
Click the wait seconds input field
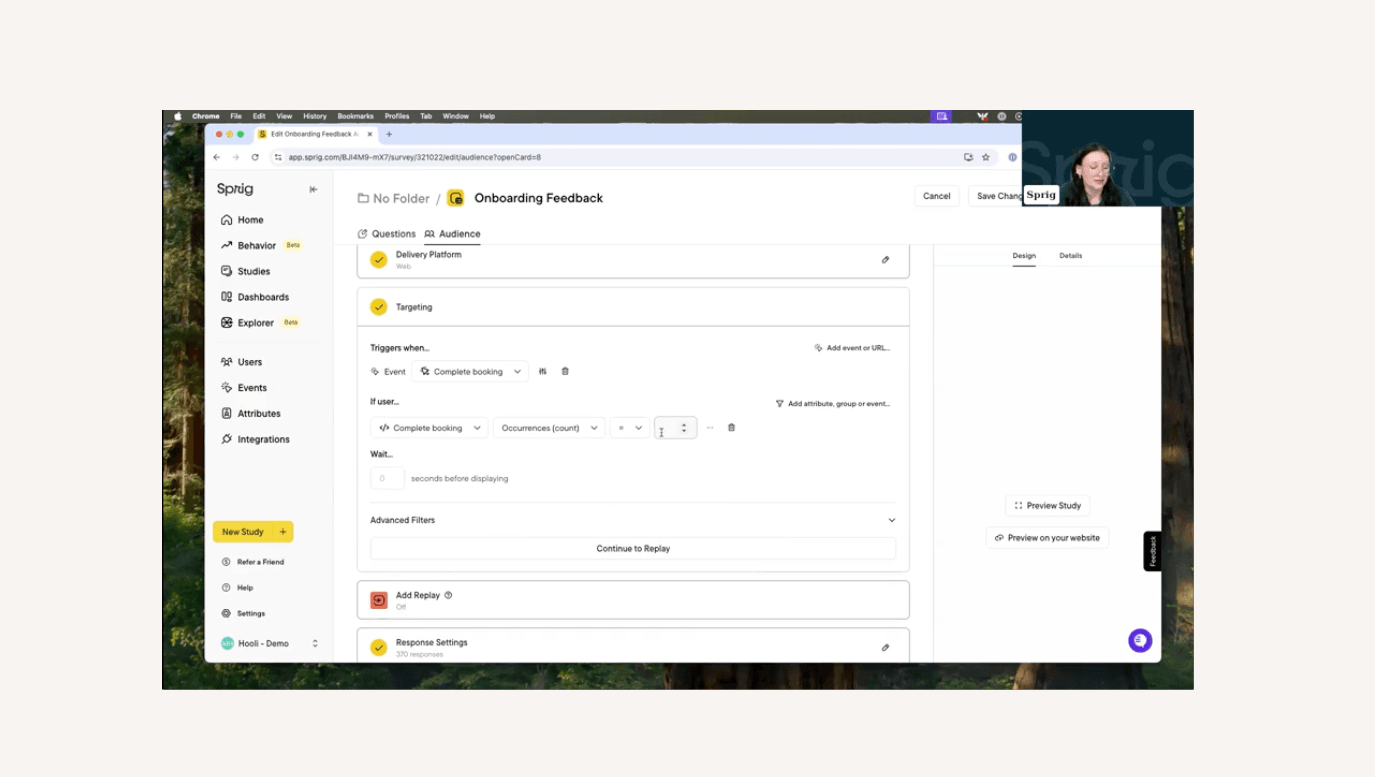(x=387, y=479)
